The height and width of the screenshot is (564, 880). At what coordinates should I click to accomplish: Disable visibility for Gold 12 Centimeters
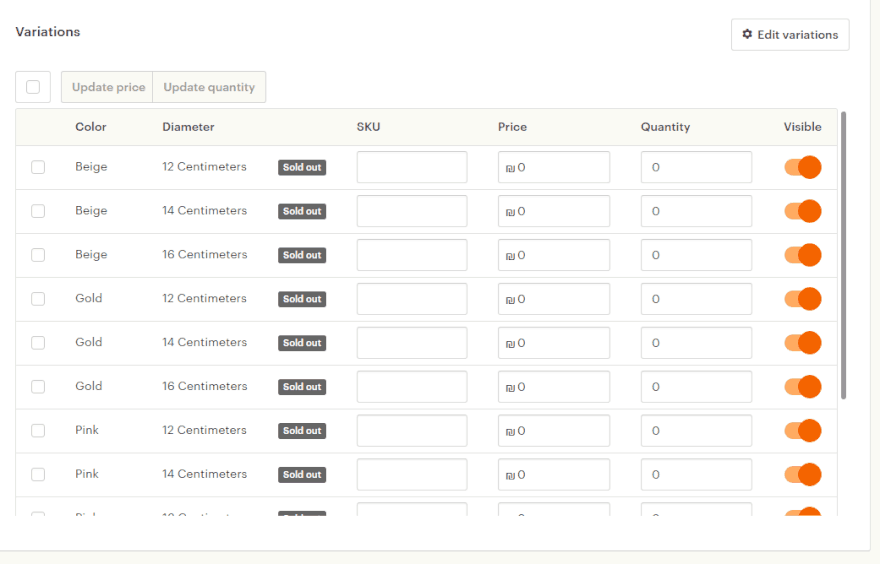pyautogui.click(x=802, y=299)
